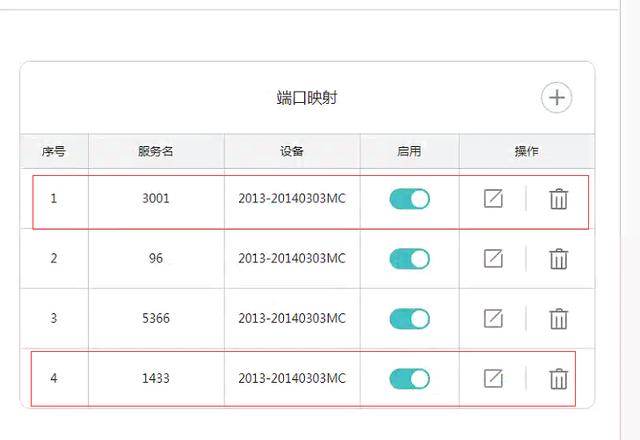Turn off the 1433 mapping toggle
Image resolution: width=640 pixels, height=440 pixels.
(409, 379)
